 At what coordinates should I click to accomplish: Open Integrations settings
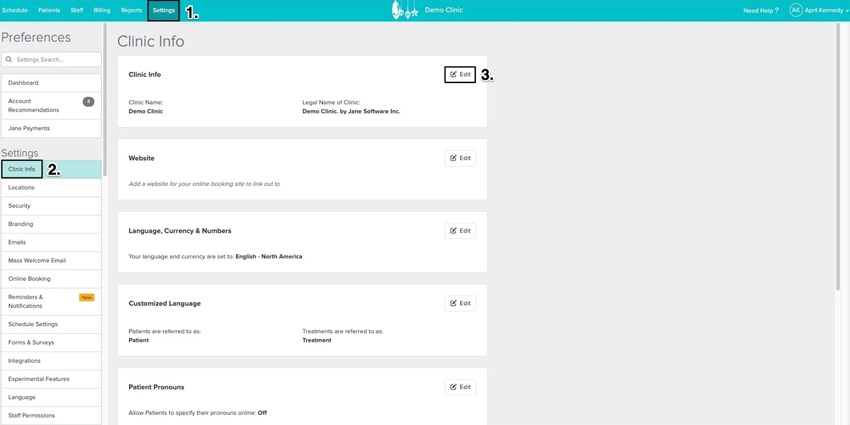click(51, 360)
